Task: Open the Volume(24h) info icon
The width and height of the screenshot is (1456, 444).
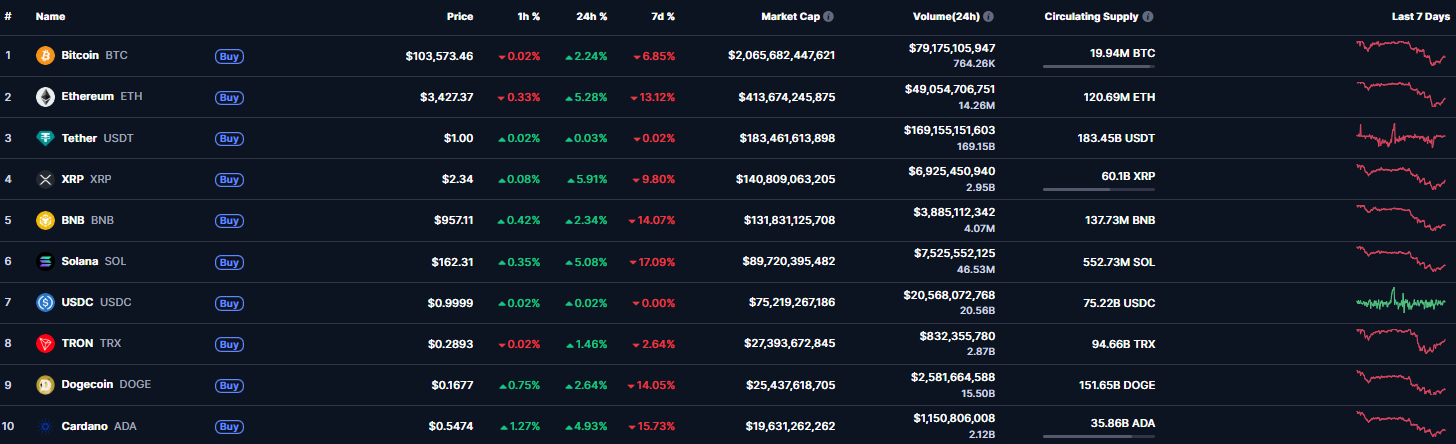Action: click(x=989, y=17)
